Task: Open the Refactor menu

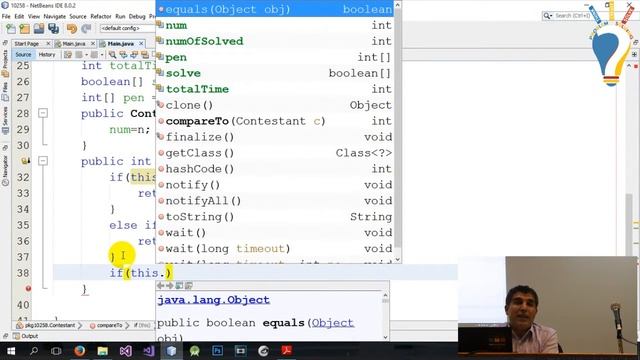Action: 101,16
